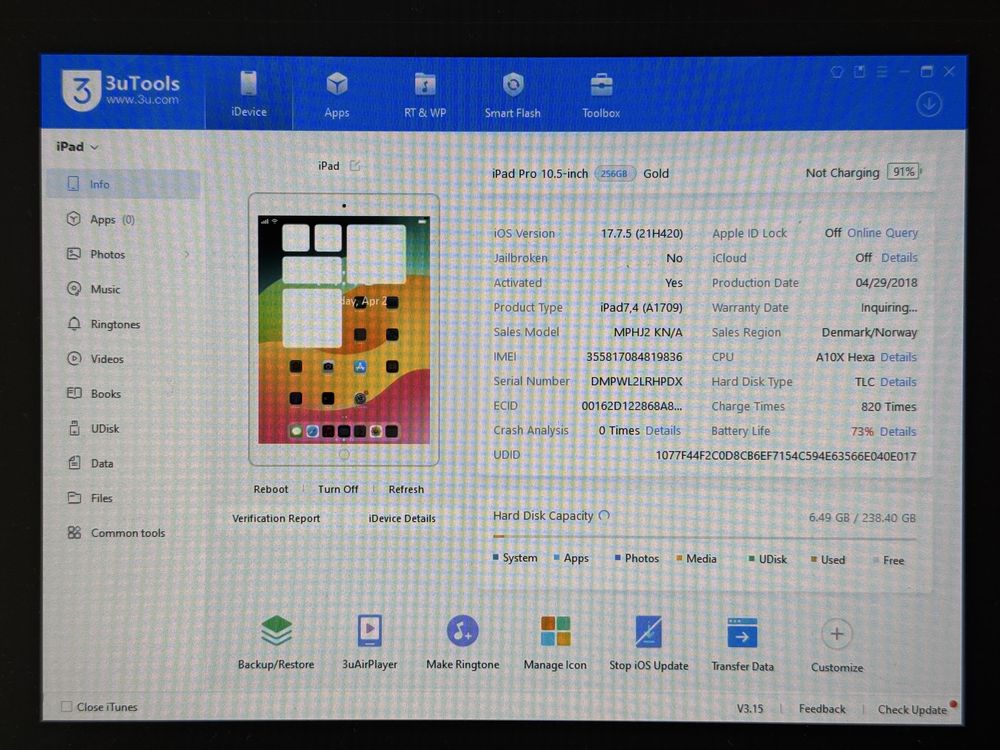This screenshot has width=1000, height=750.
Task: Click the UDID value string
Action: point(786,456)
